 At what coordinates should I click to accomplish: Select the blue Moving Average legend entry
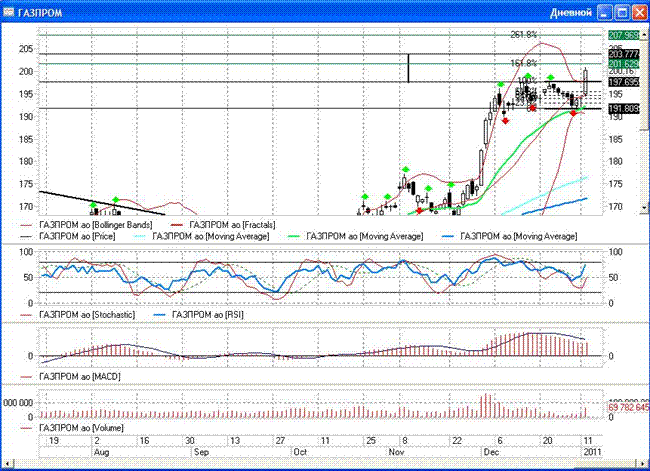point(509,236)
